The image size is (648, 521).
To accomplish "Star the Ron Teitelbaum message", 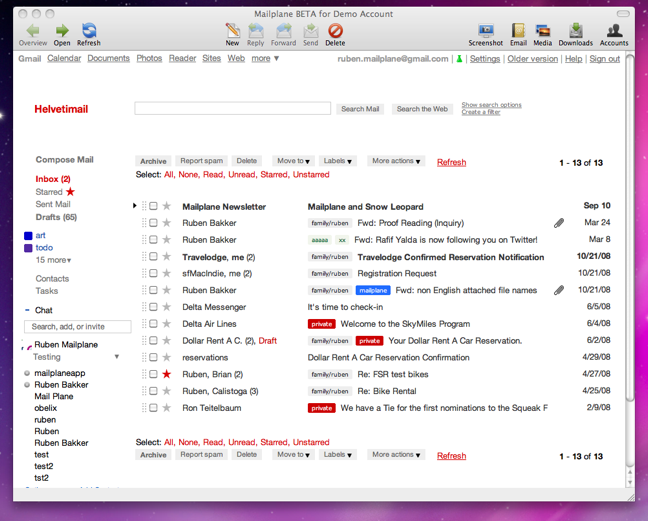I will point(167,408).
